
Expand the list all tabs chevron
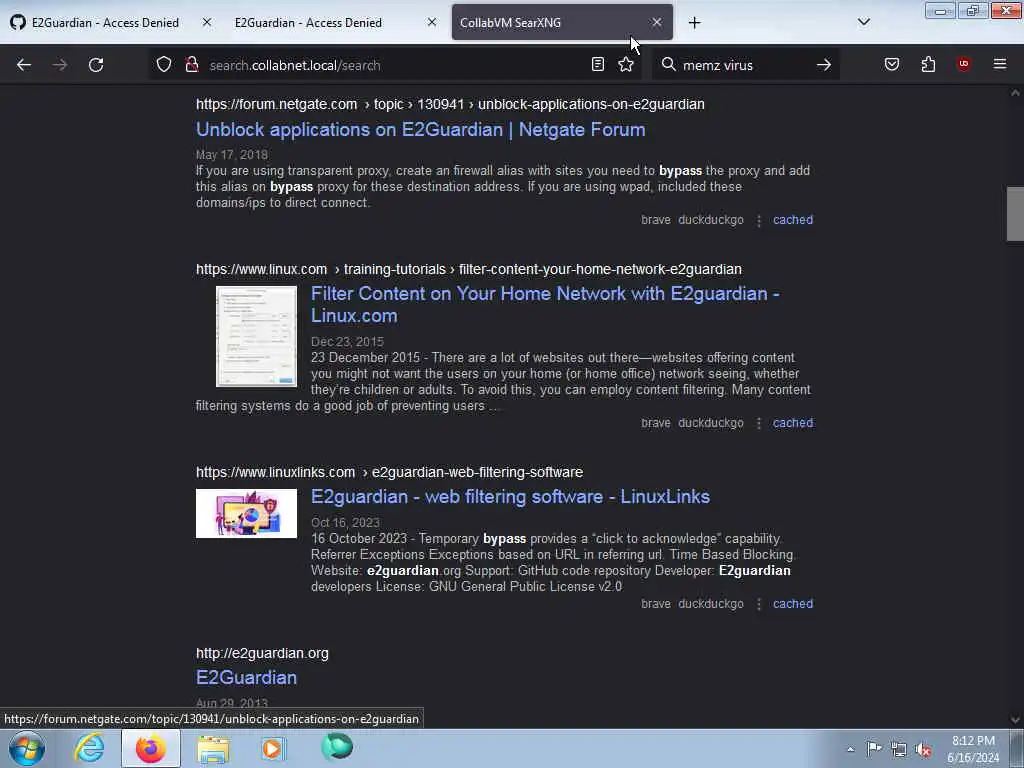863,22
